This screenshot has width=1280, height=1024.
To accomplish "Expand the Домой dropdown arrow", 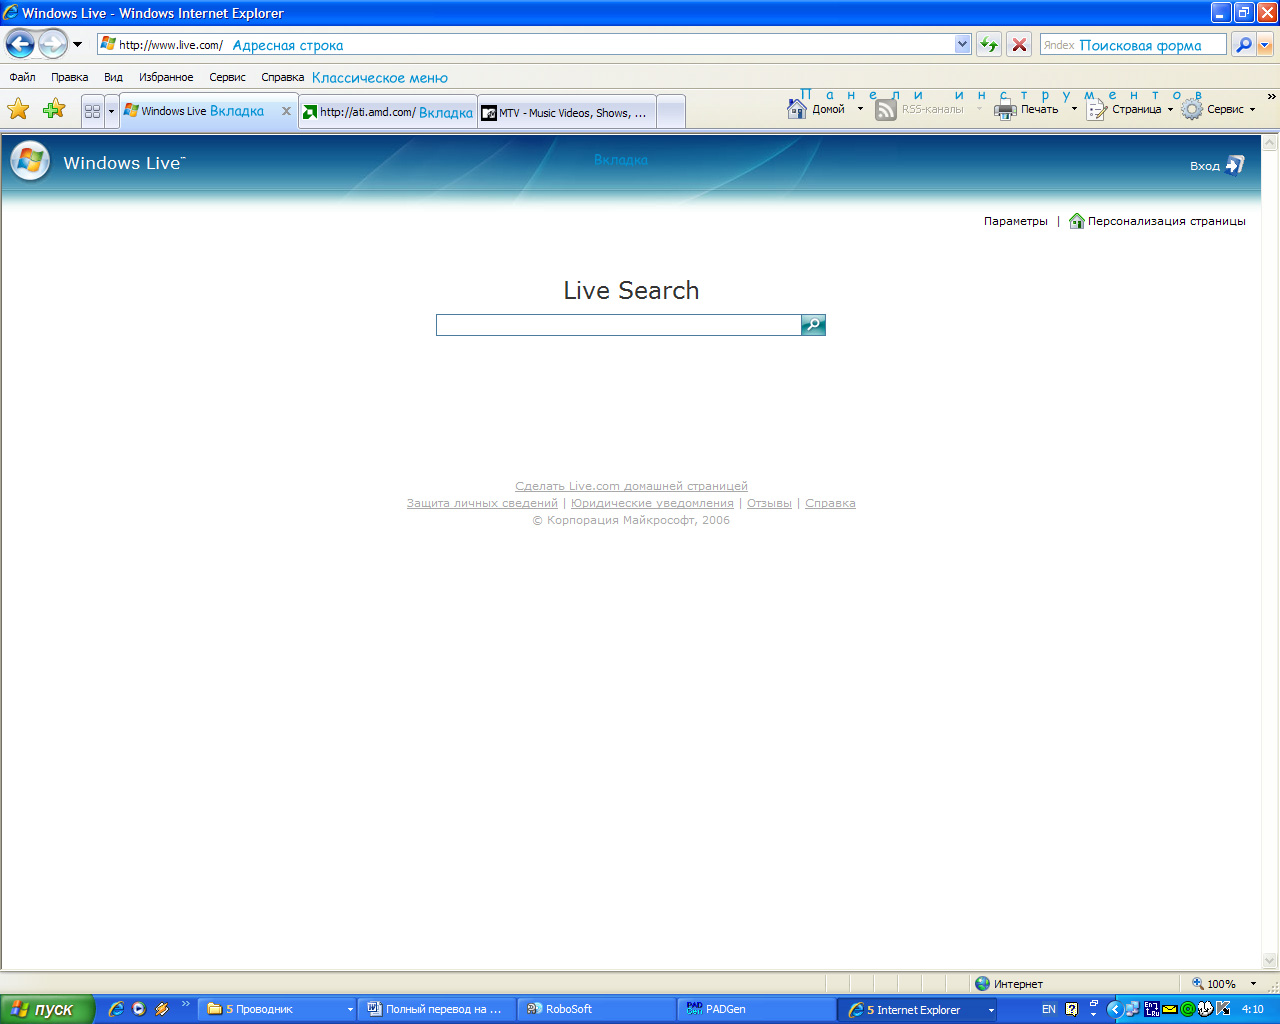I will pyautogui.click(x=860, y=109).
